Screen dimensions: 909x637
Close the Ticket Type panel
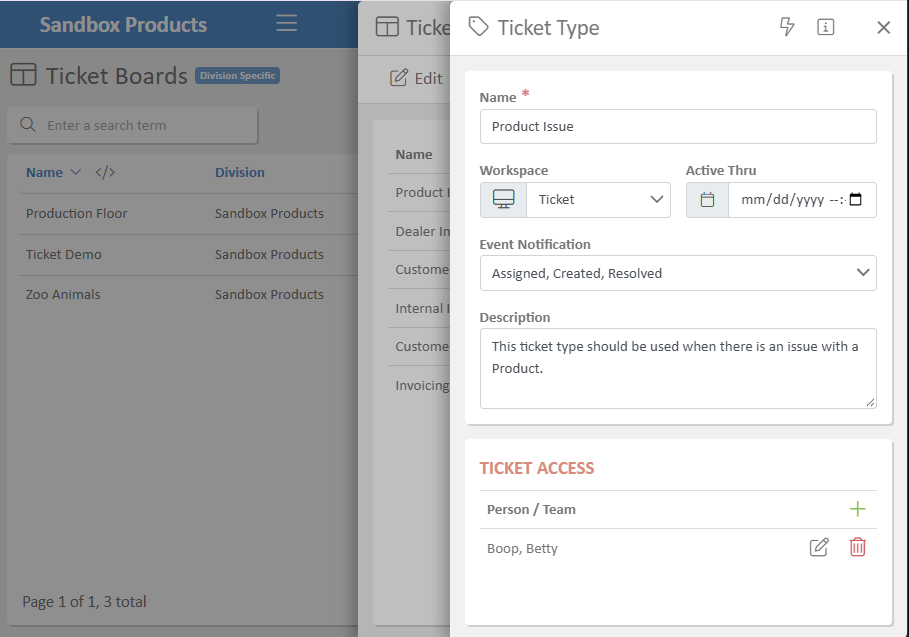tap(883, 27)
